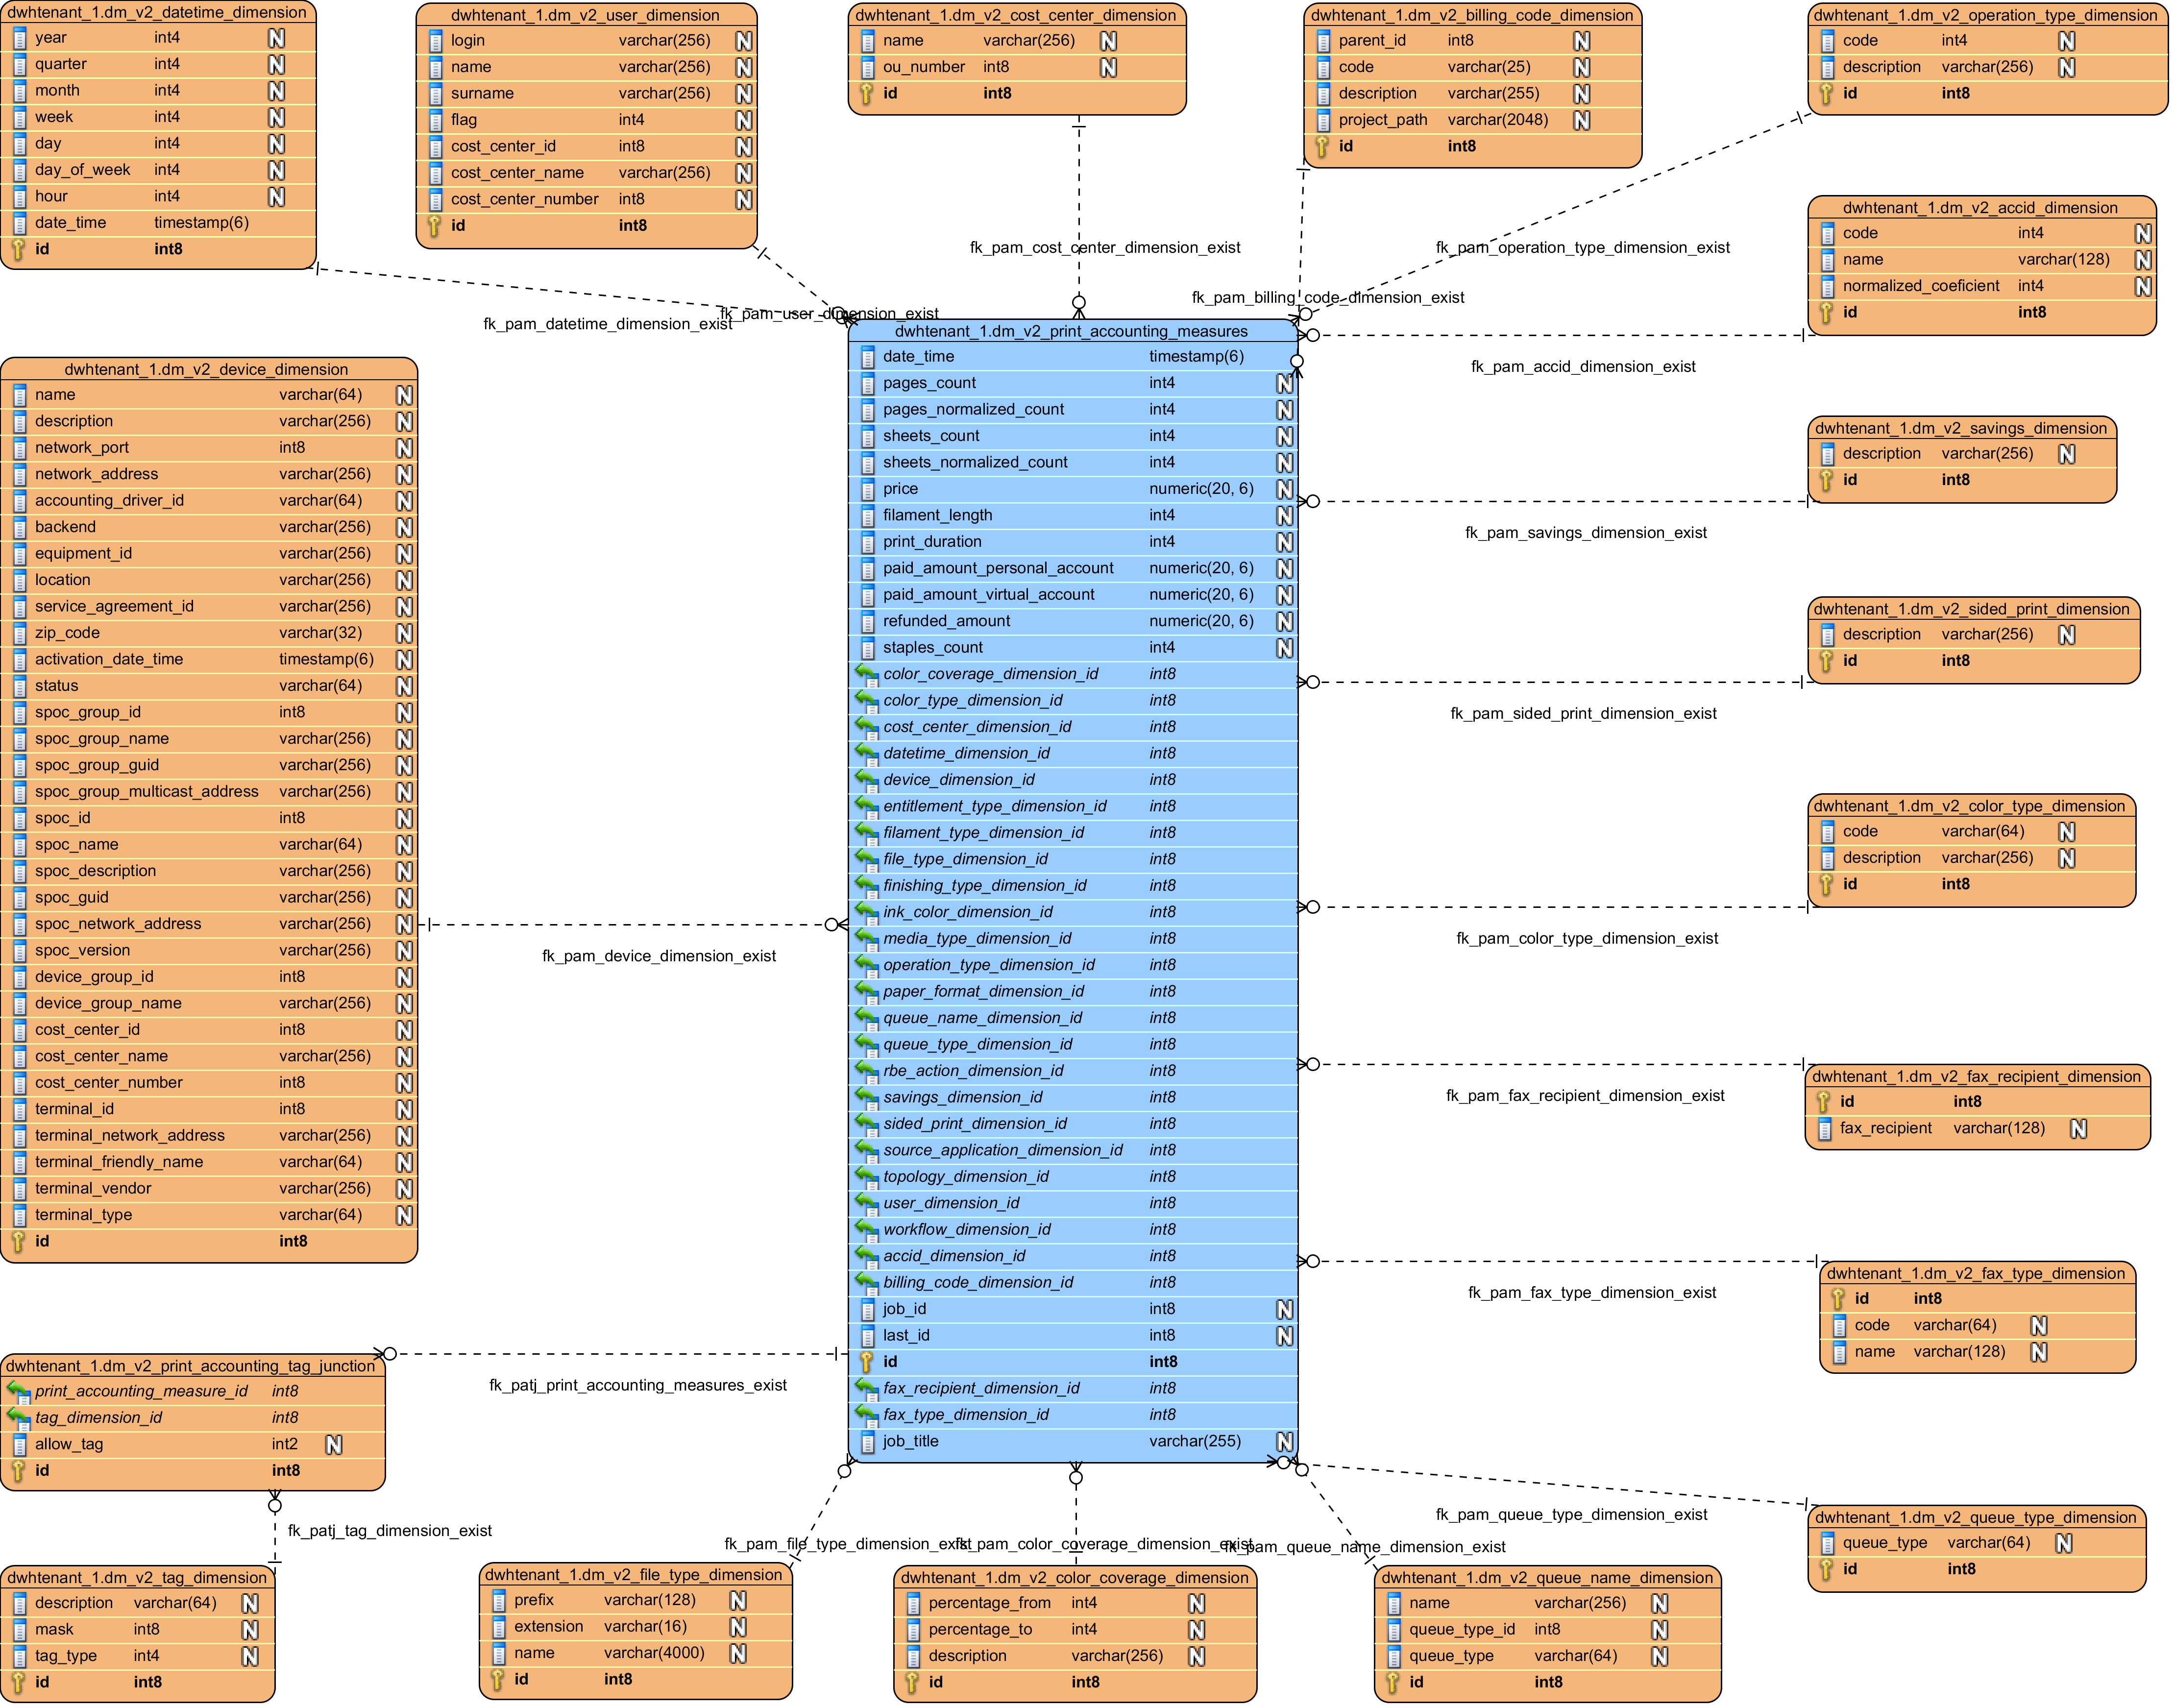This screenshot has height=1708, width=2174.
Task: Select the fk_patj_tag_dimension_exist relationship label
Action: point(390,1530)
